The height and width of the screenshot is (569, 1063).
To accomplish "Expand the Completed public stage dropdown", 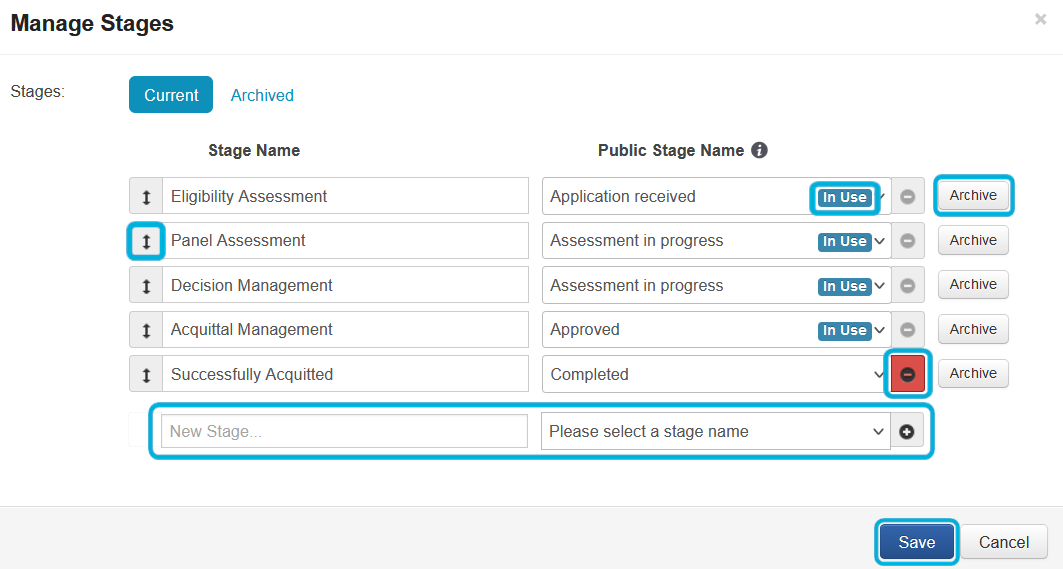I will coord(715,375).
